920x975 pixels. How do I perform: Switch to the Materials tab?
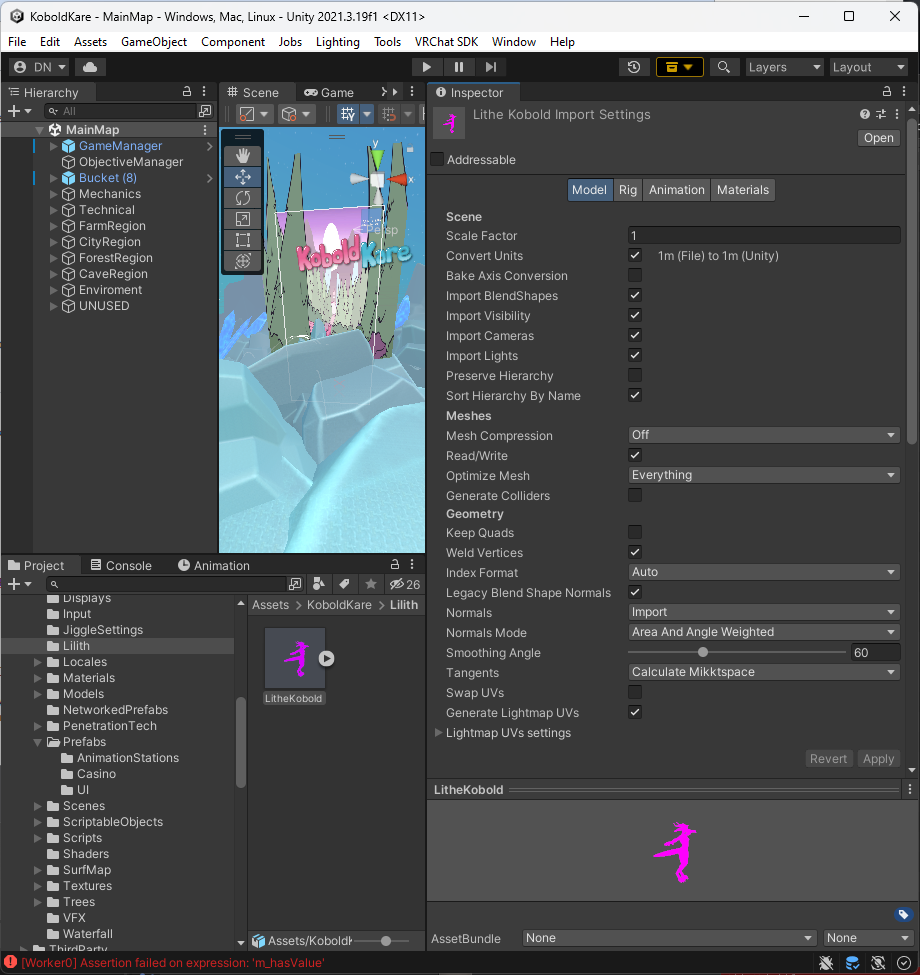click(x=743, y=190)
